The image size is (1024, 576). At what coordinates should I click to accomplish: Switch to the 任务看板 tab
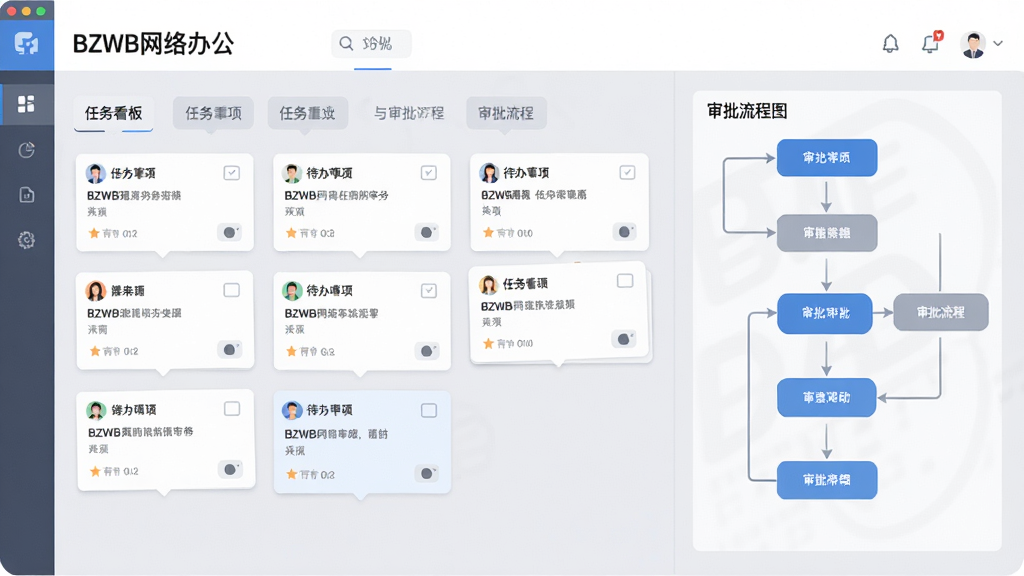coord(114,113)
